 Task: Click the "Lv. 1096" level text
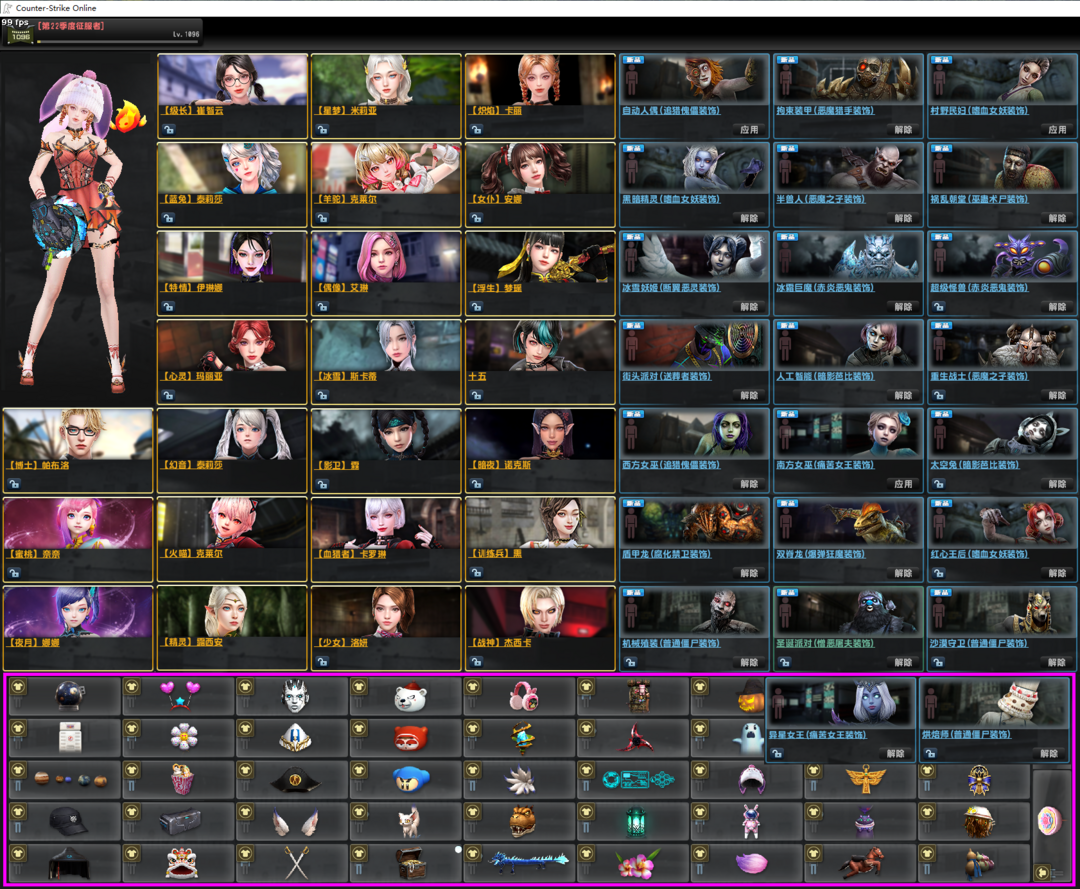186,34
